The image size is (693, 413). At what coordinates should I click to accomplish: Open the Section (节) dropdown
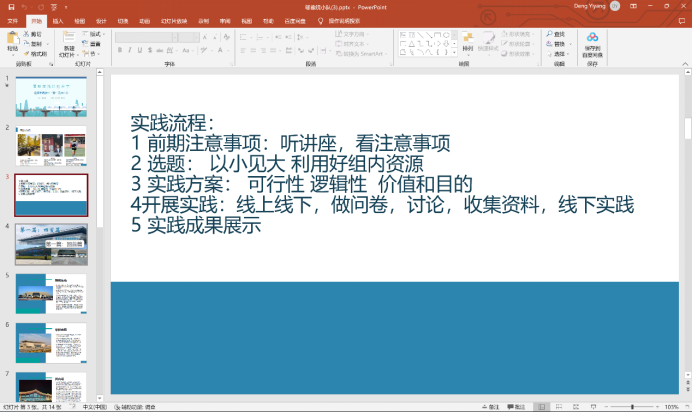click(91, 54)
